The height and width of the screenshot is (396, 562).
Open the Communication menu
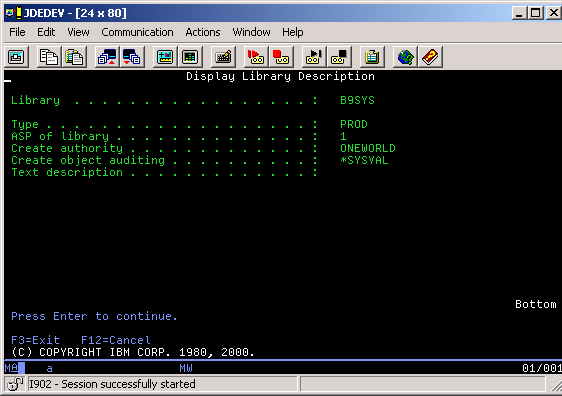click(x=137, y=32)
